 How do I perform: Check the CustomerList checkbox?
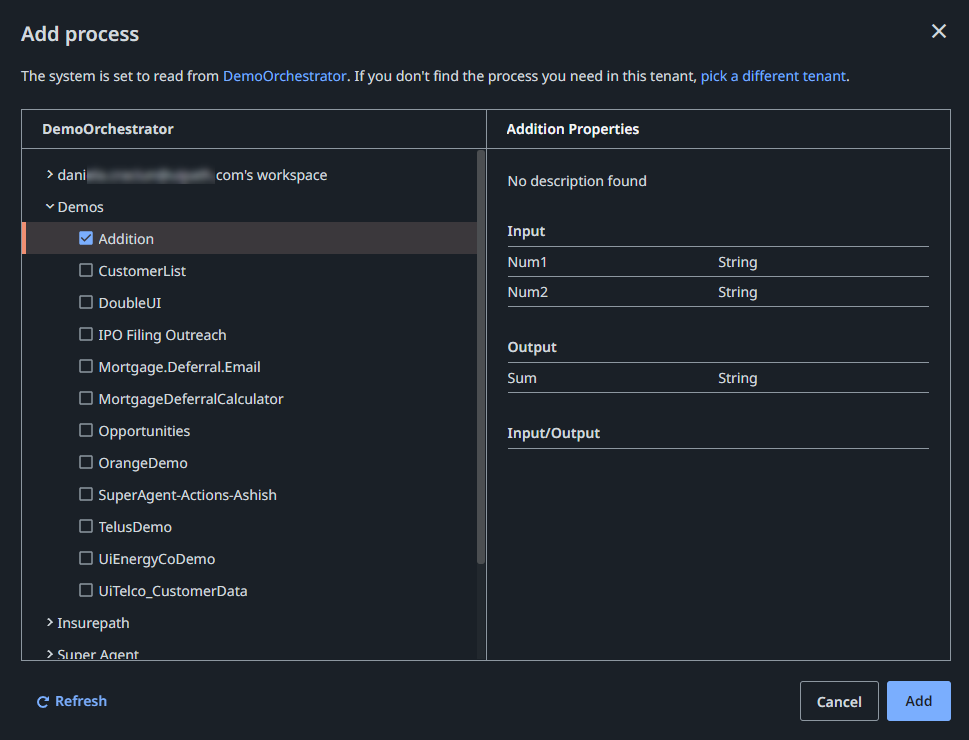(x=86, y=270)
